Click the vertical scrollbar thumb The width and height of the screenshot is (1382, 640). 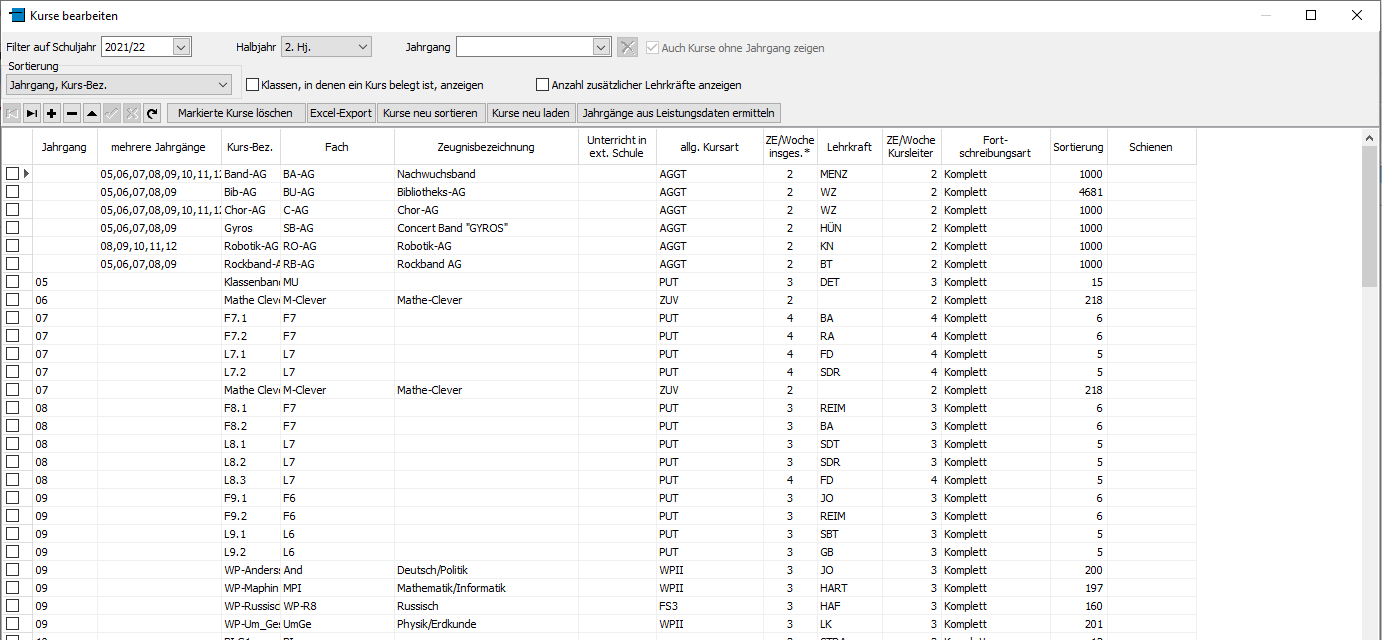[1370, 215]
